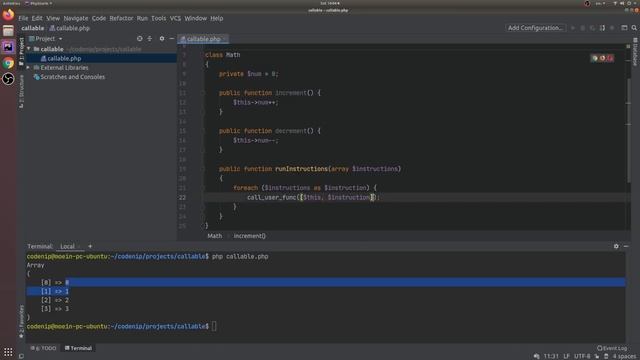This screenshot has width=640, height=360.
Task: Click the 11:31 caret position in status bar
Action: pos(551,356)
